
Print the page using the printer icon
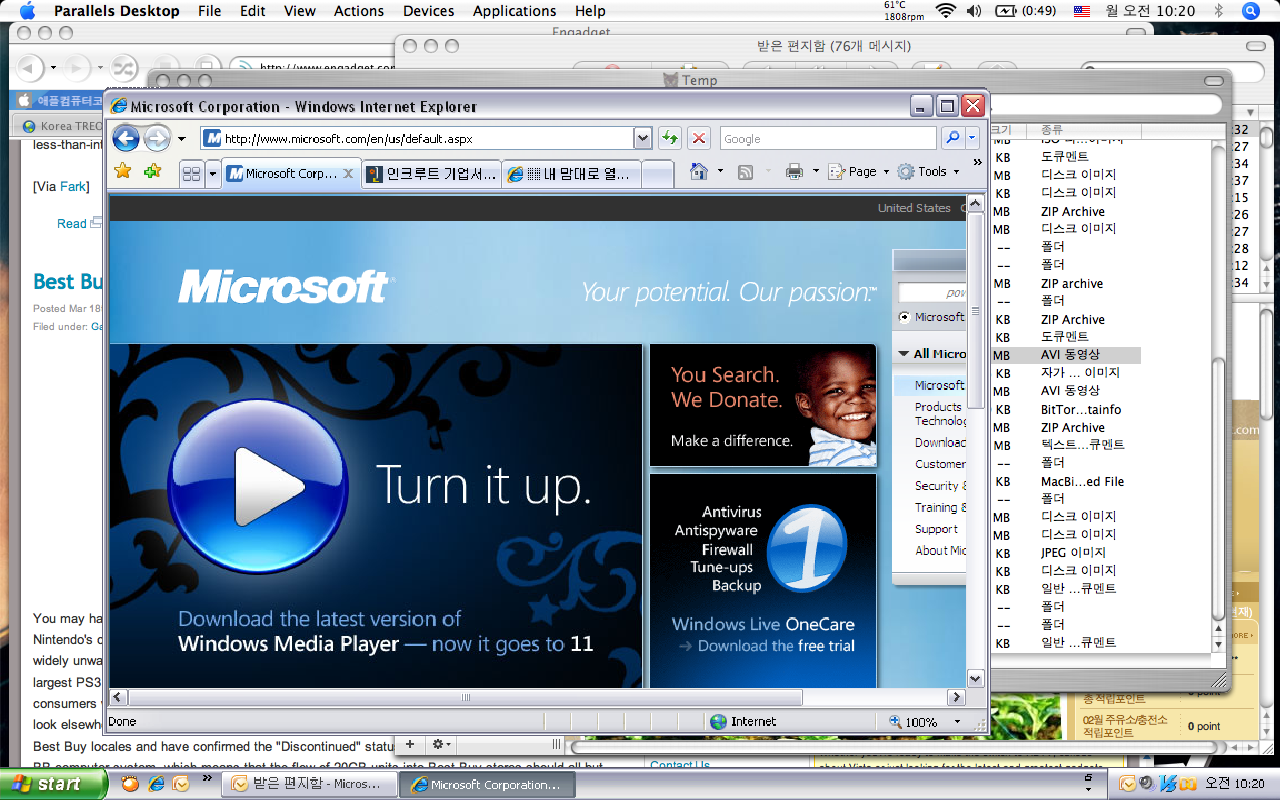[x=794, y=172]
